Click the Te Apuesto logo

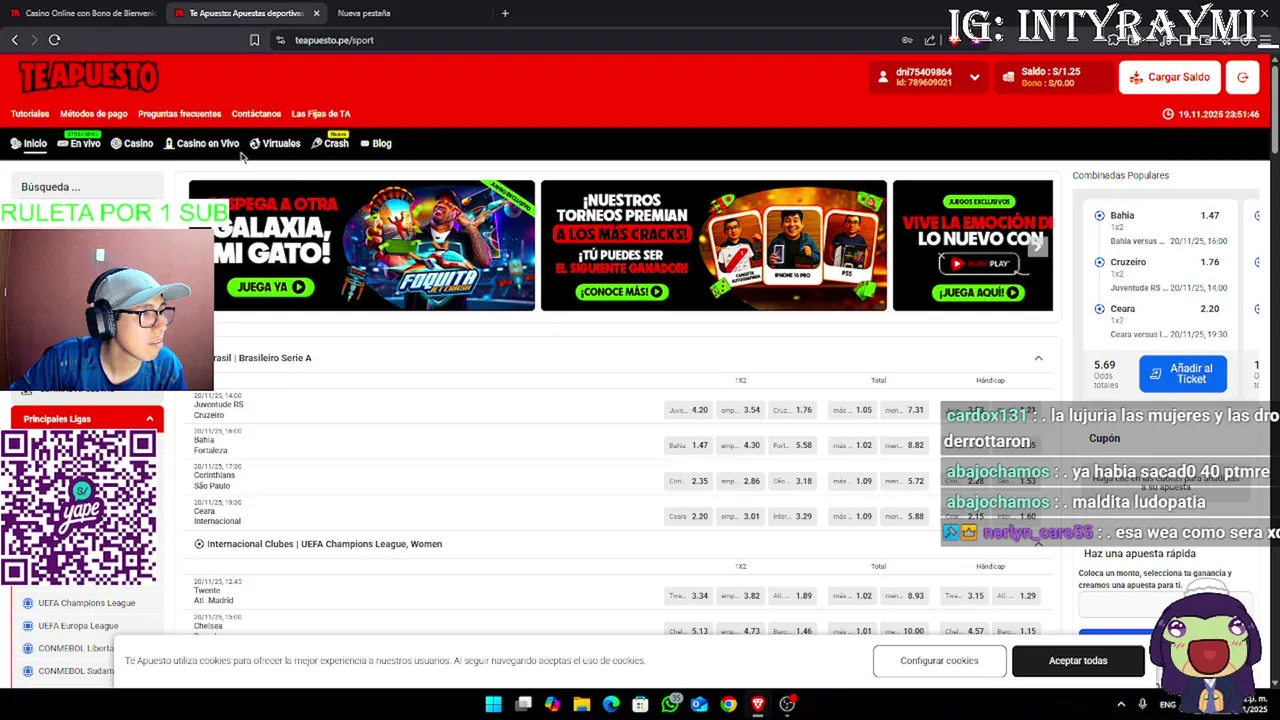click(88, 76)
